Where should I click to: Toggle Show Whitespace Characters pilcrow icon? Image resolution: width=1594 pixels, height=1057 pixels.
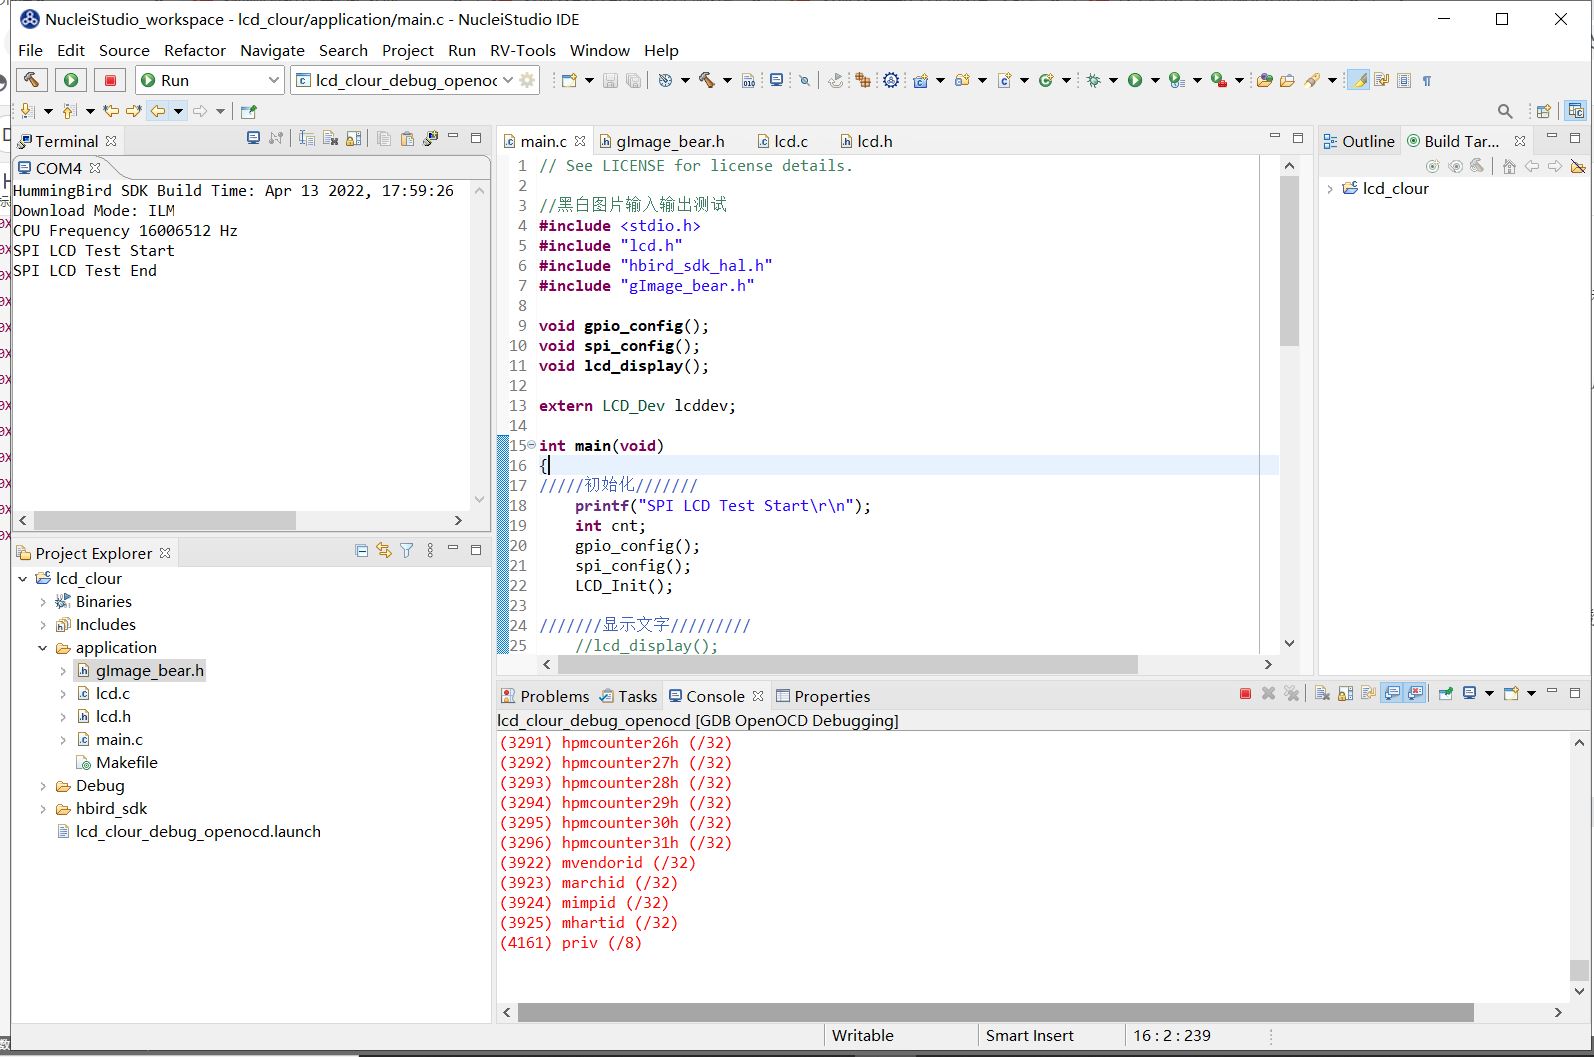click(x=1427, y=80)
